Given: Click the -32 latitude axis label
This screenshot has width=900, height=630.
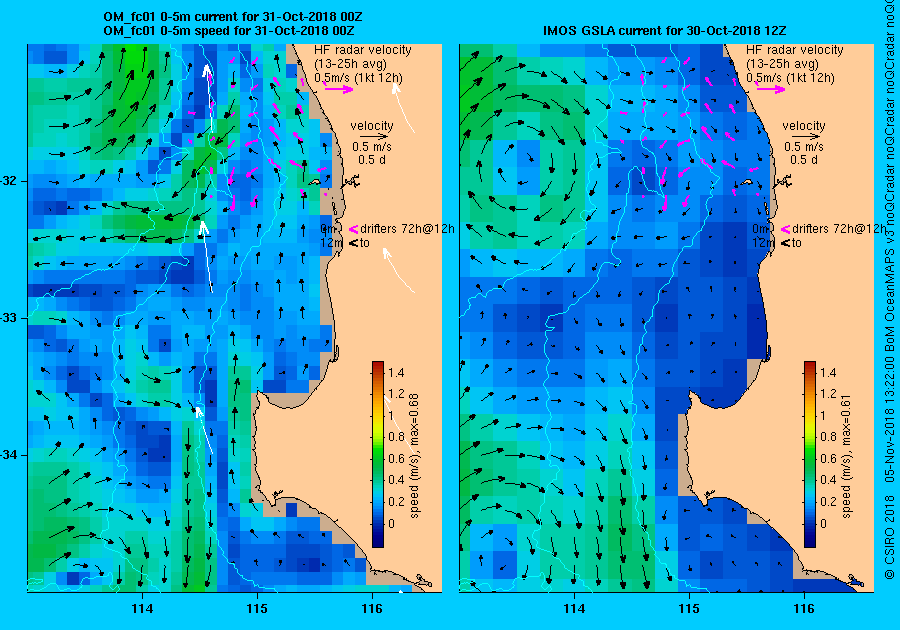Looking at the screenshot, I should [x=10, y=181].
